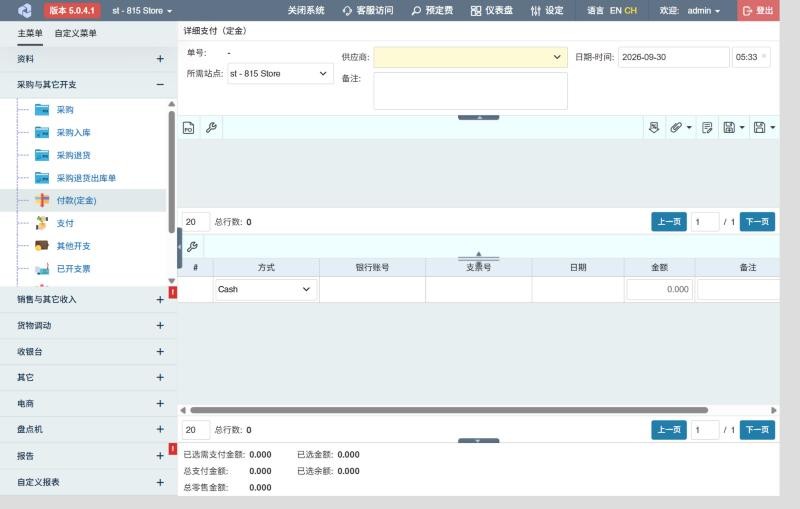Click the paperclip attachment icon
Screen dimensions: 800x509
(x=676, y=128)
